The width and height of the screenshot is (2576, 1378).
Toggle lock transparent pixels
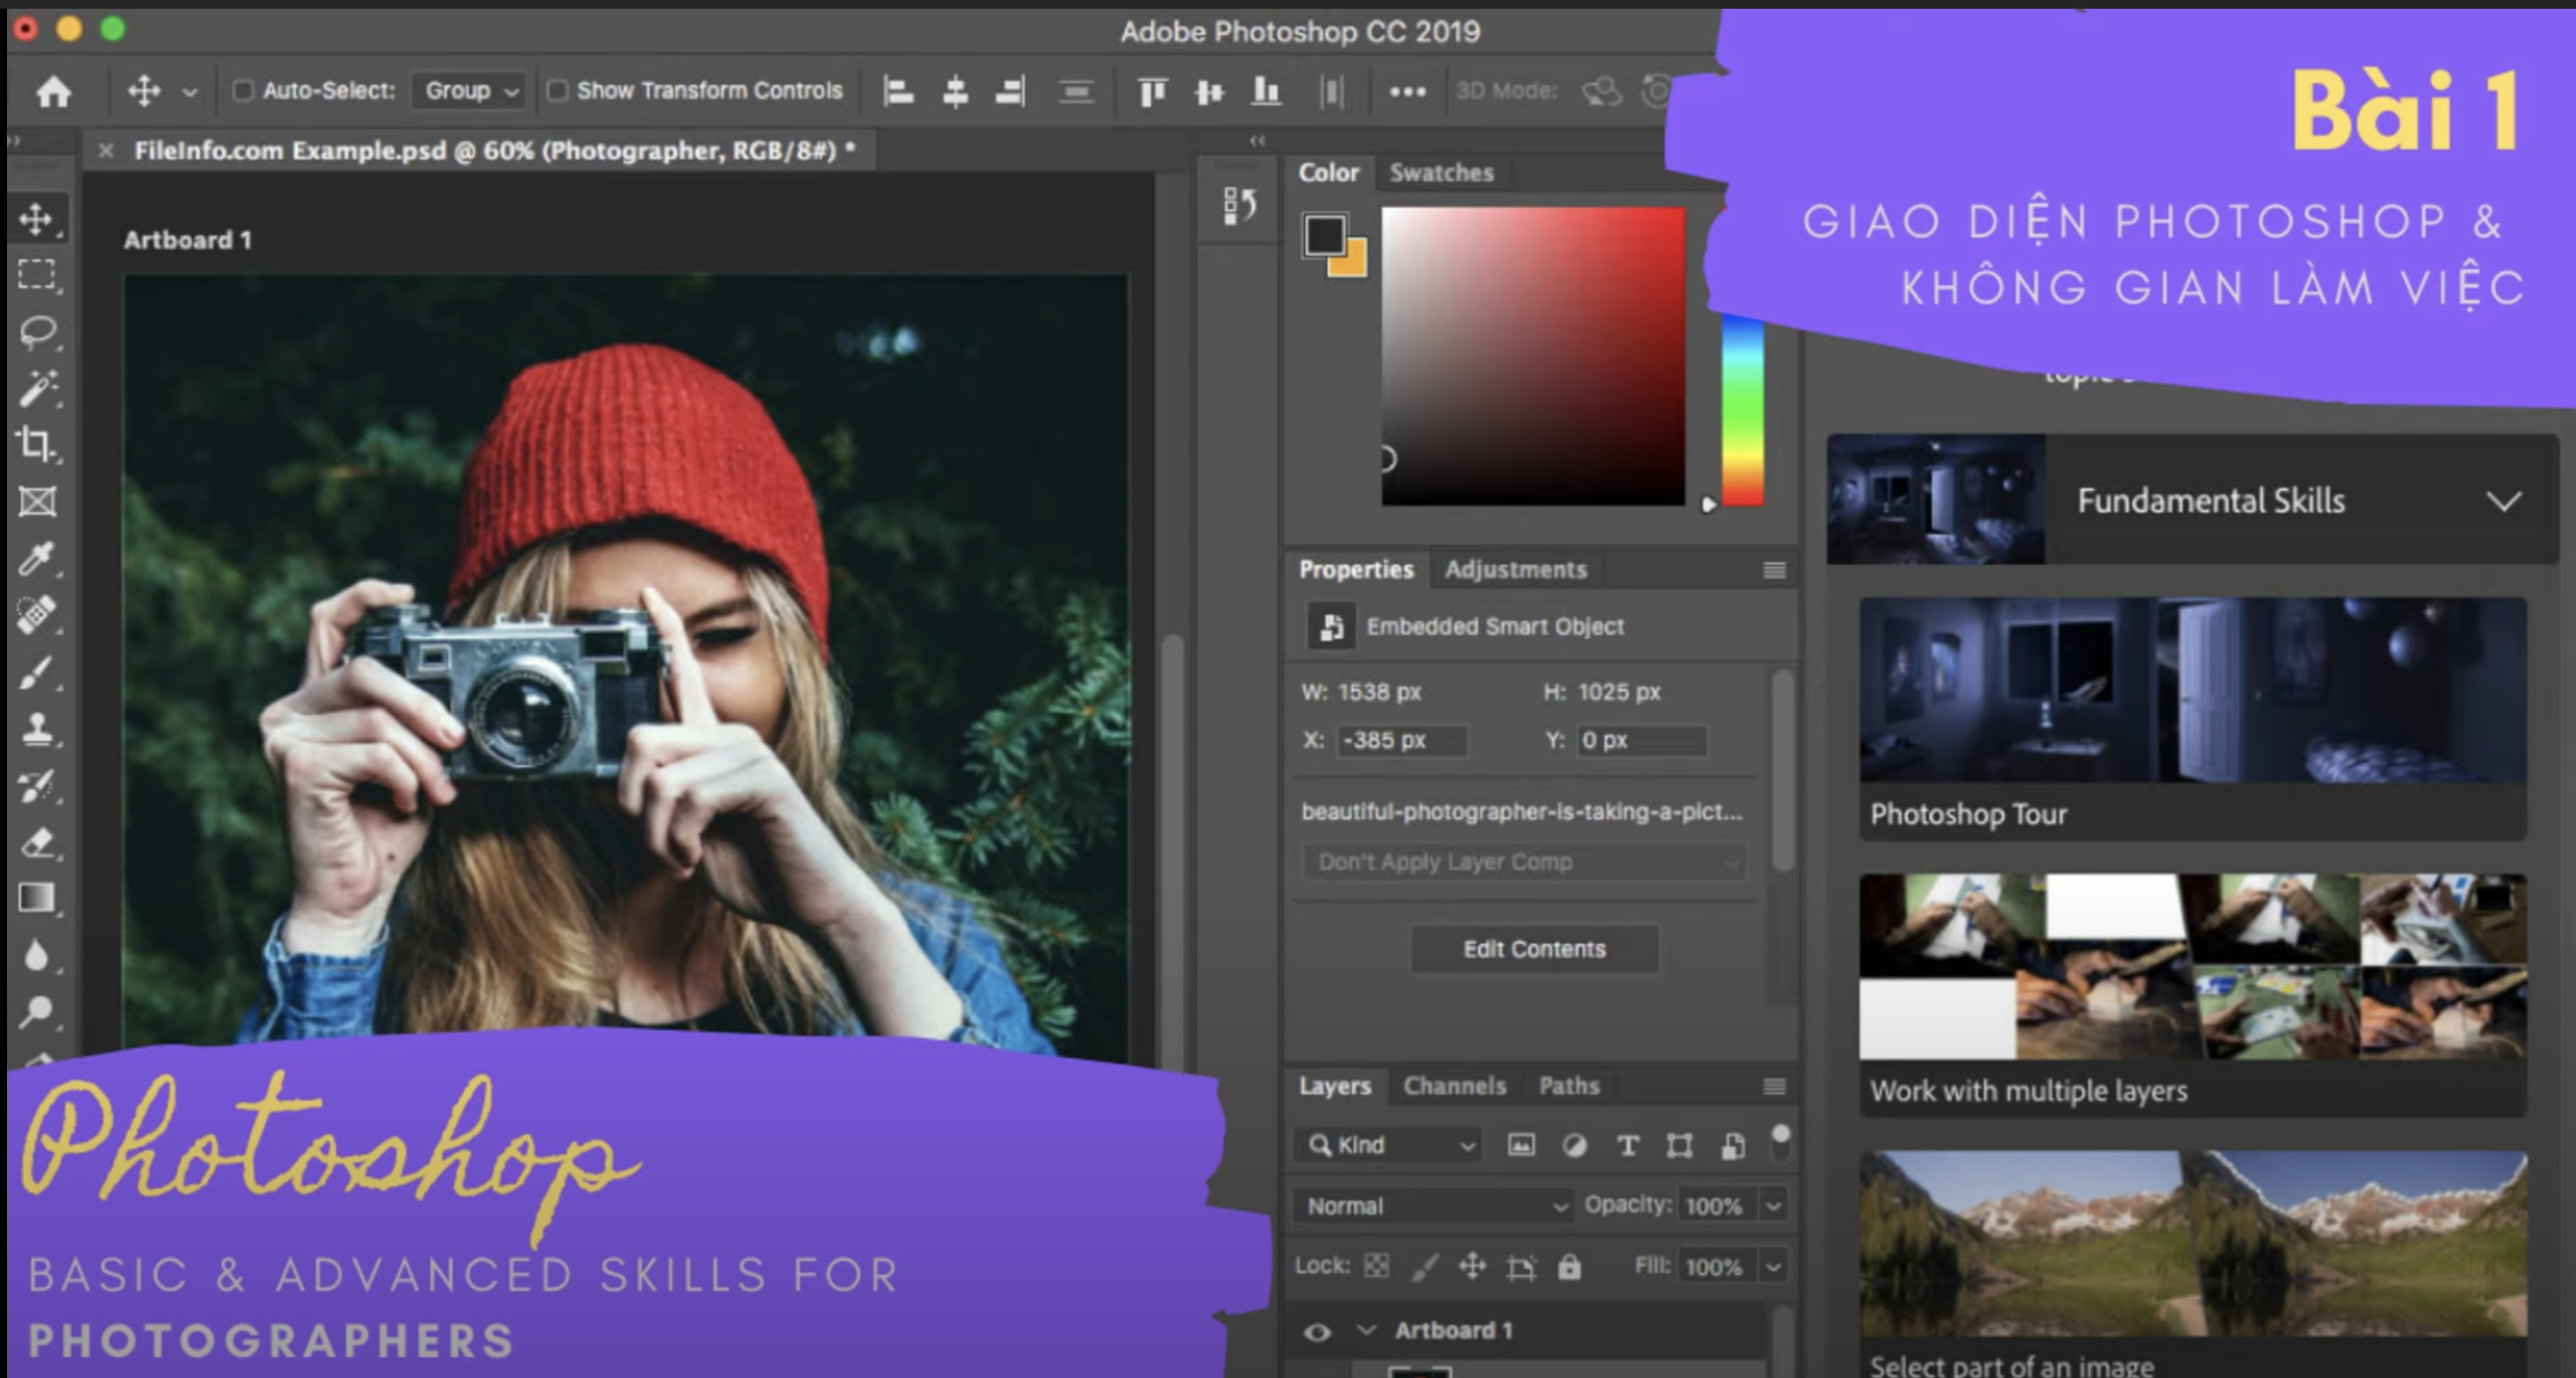[x=1377, y=1266]
